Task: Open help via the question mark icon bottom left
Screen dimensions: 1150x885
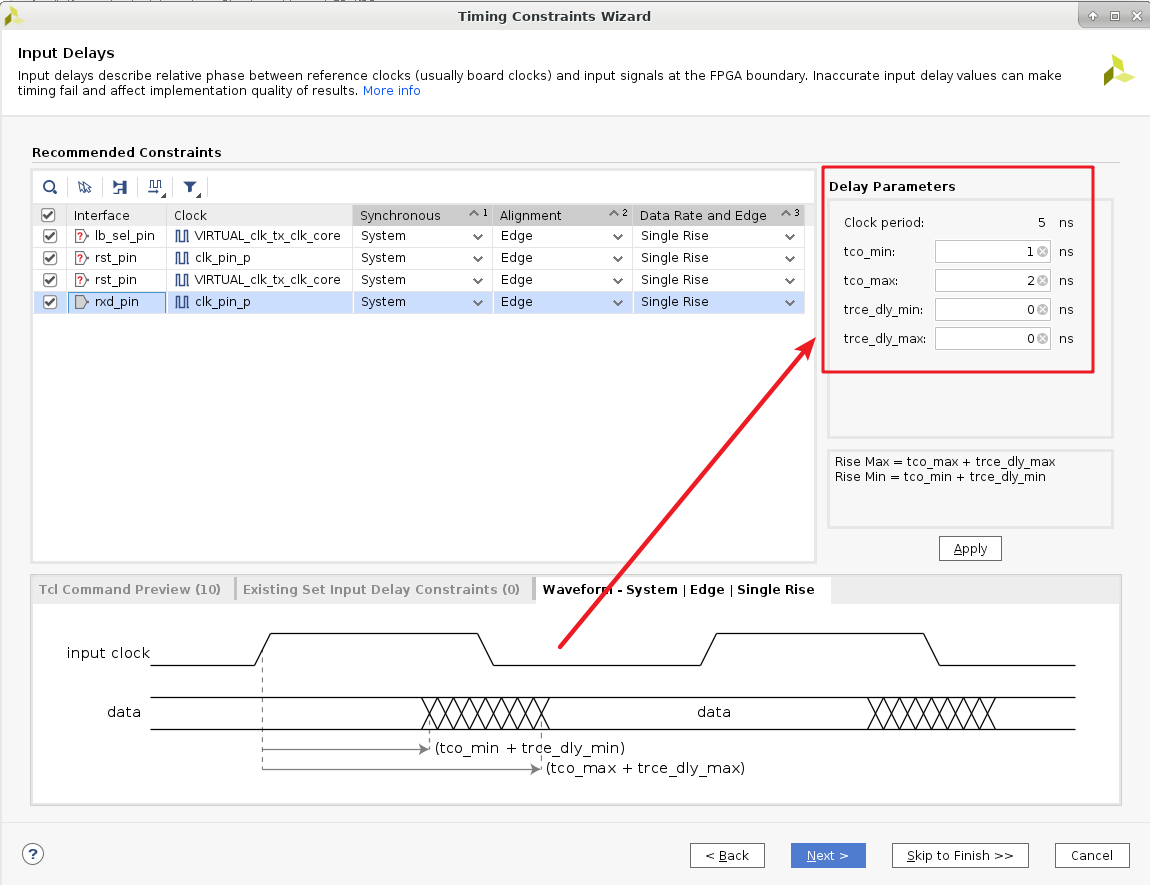Action: [x=32, y=854]
